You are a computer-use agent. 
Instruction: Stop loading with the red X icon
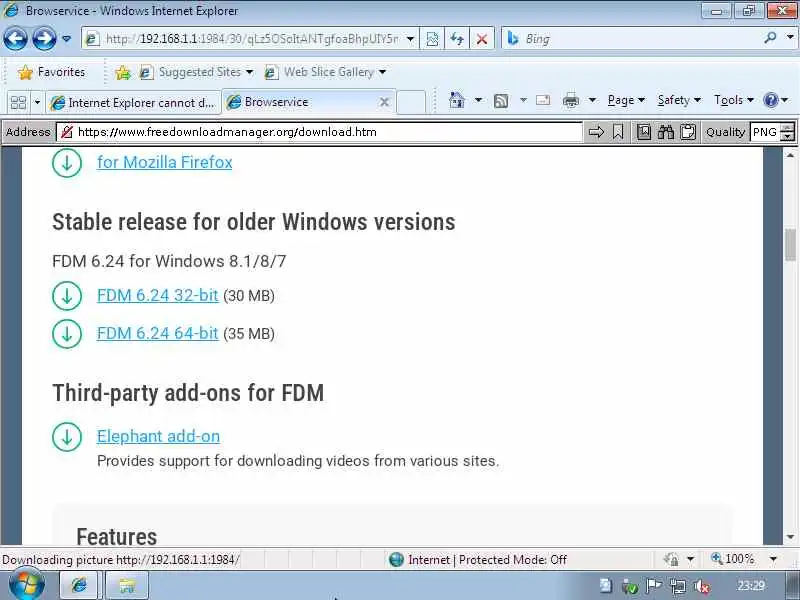click(482, 39)
